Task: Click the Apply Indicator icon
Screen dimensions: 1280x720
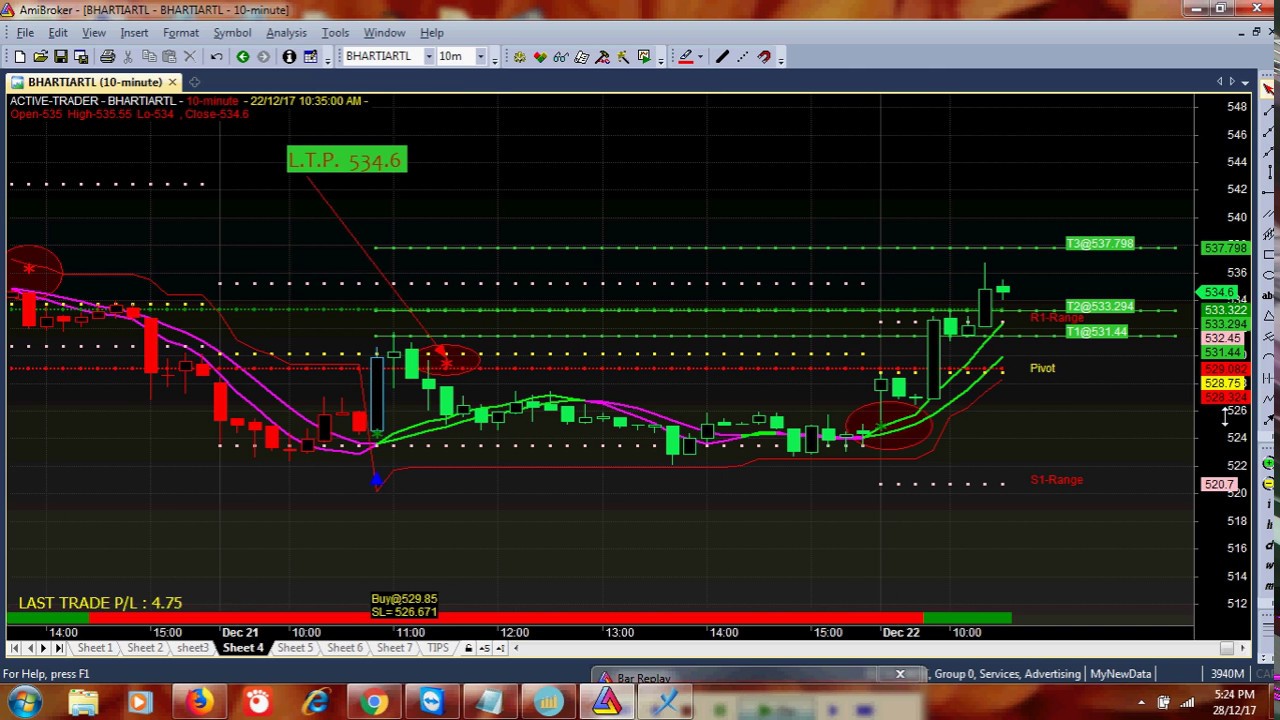Action: point(603,57)
